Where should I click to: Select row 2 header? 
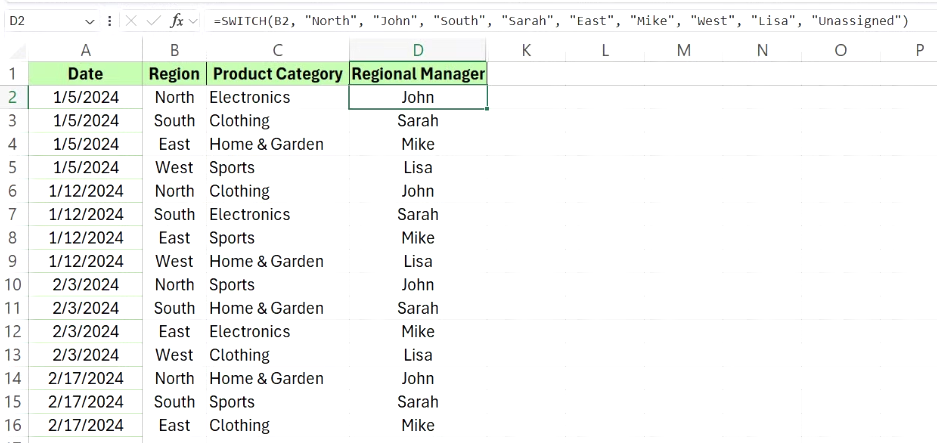coord(13,97)
